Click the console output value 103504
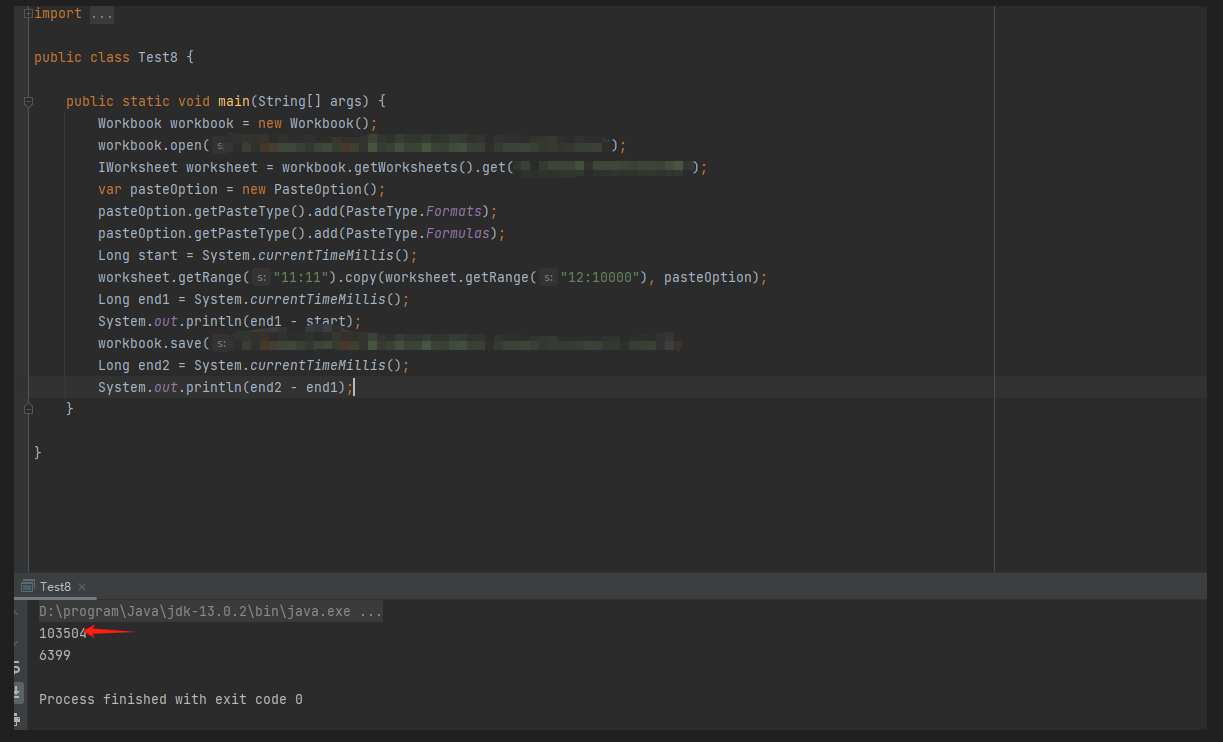This screenshot has height=742, width=1223. click(x=63, y=633)
